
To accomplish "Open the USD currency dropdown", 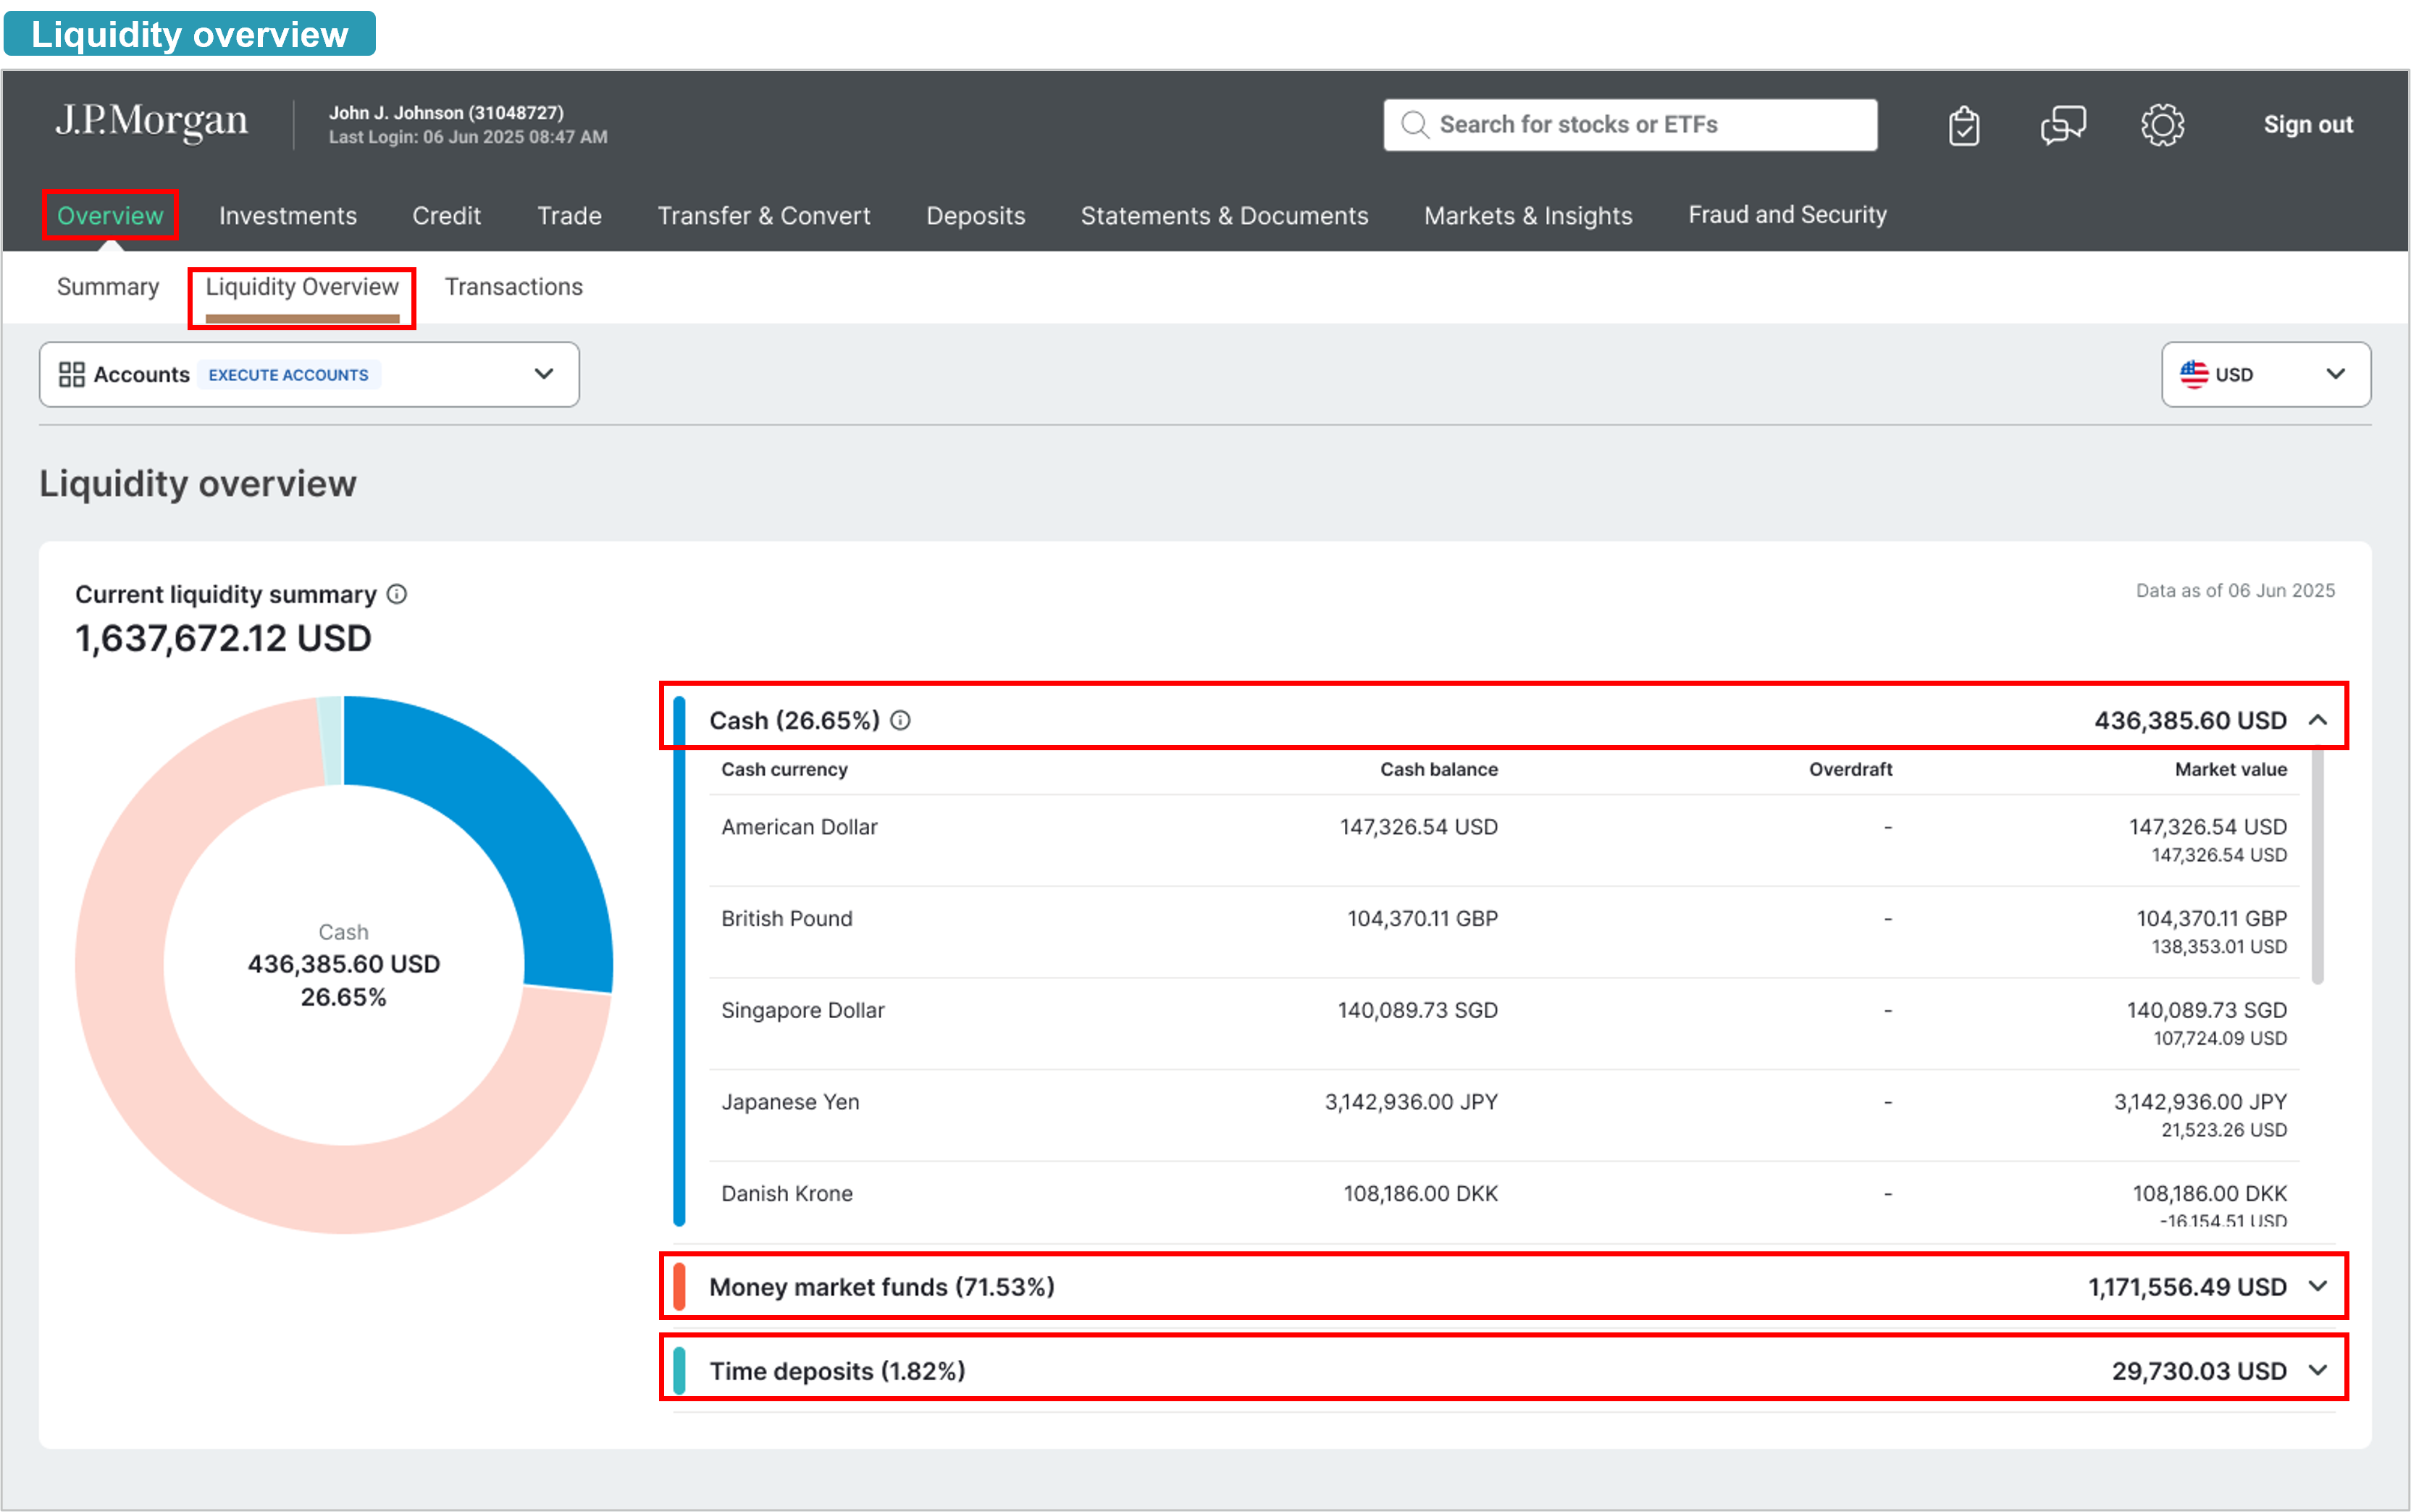I will 2335,375.
